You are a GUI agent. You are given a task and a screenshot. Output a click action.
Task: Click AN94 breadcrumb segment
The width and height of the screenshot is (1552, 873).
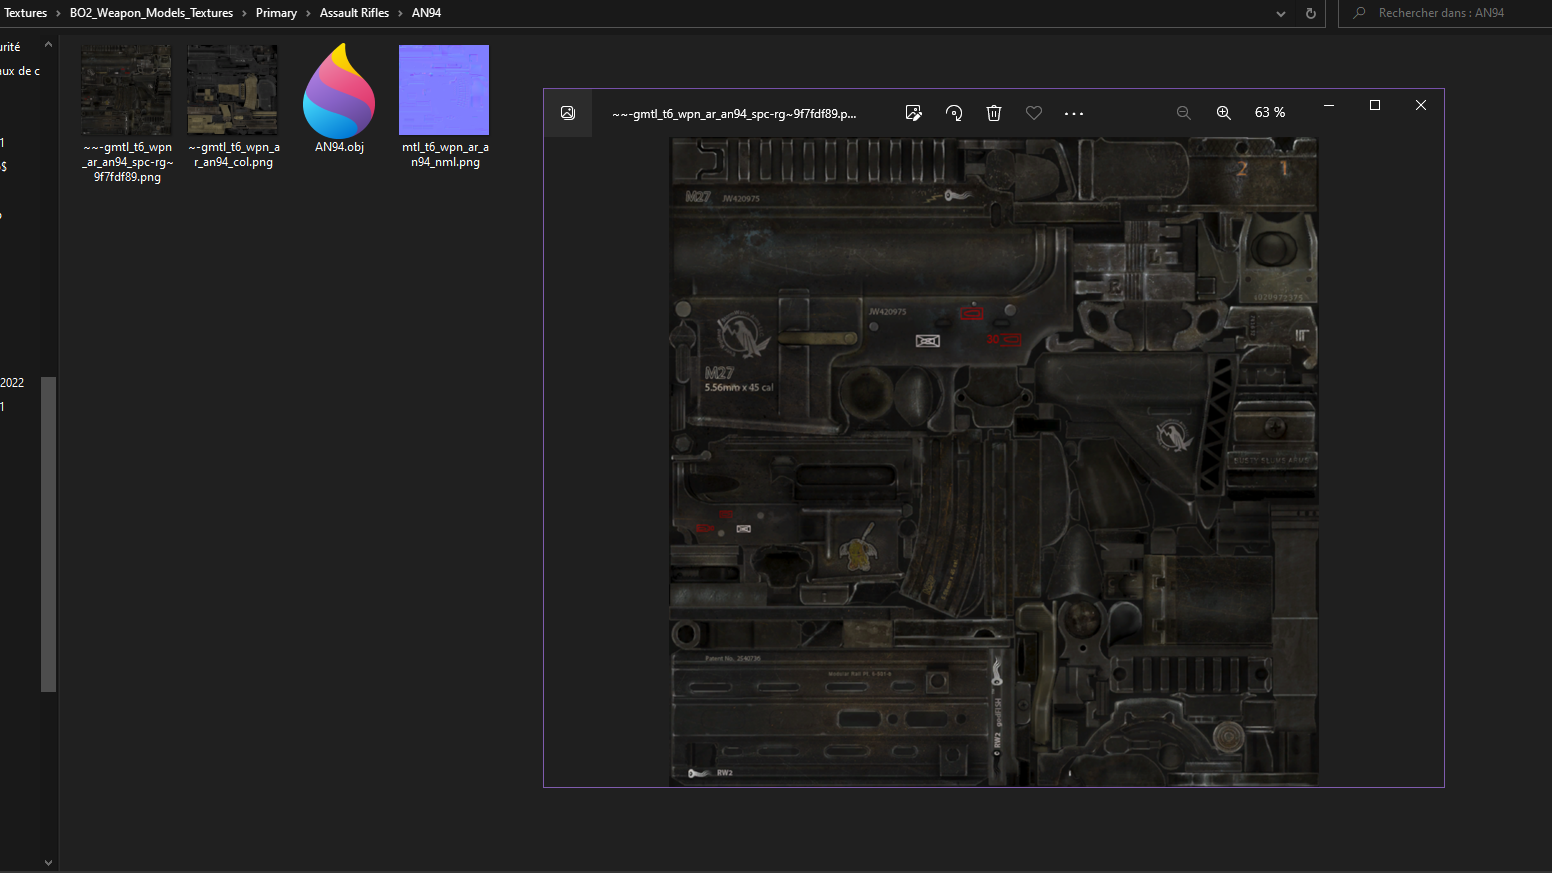pyautogui.click(x=426, y=13)
